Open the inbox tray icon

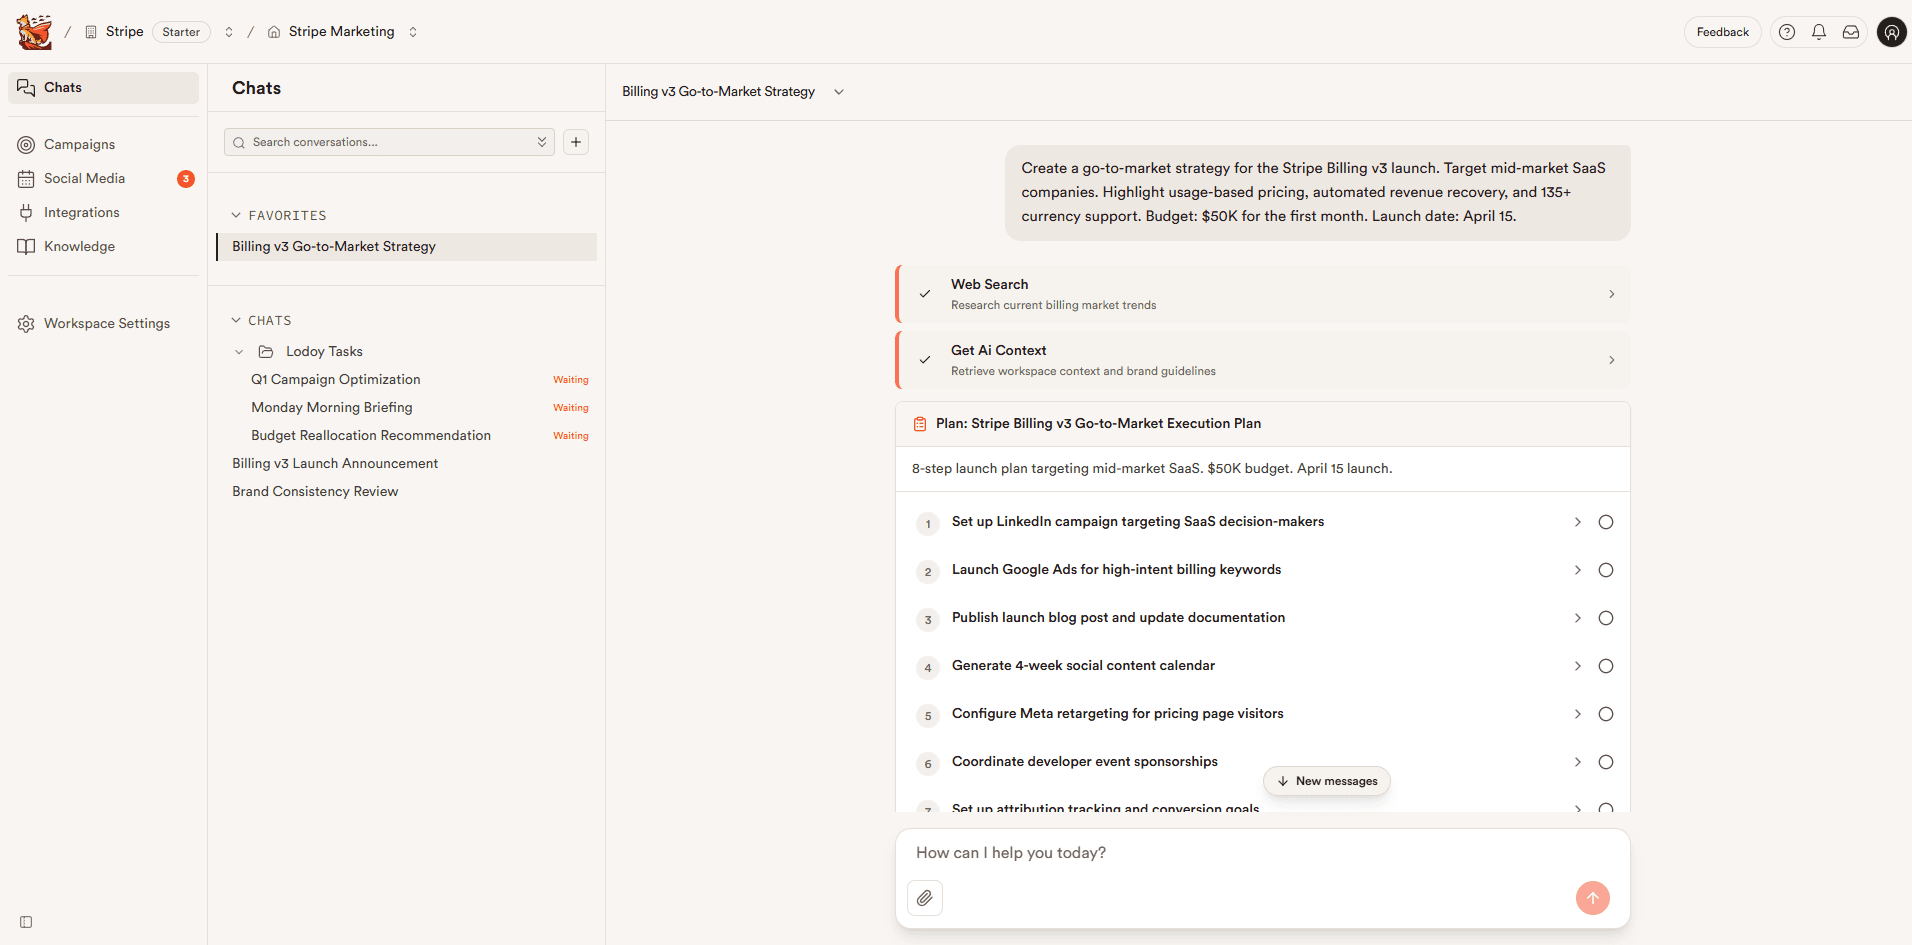[x=1851, y=32]
